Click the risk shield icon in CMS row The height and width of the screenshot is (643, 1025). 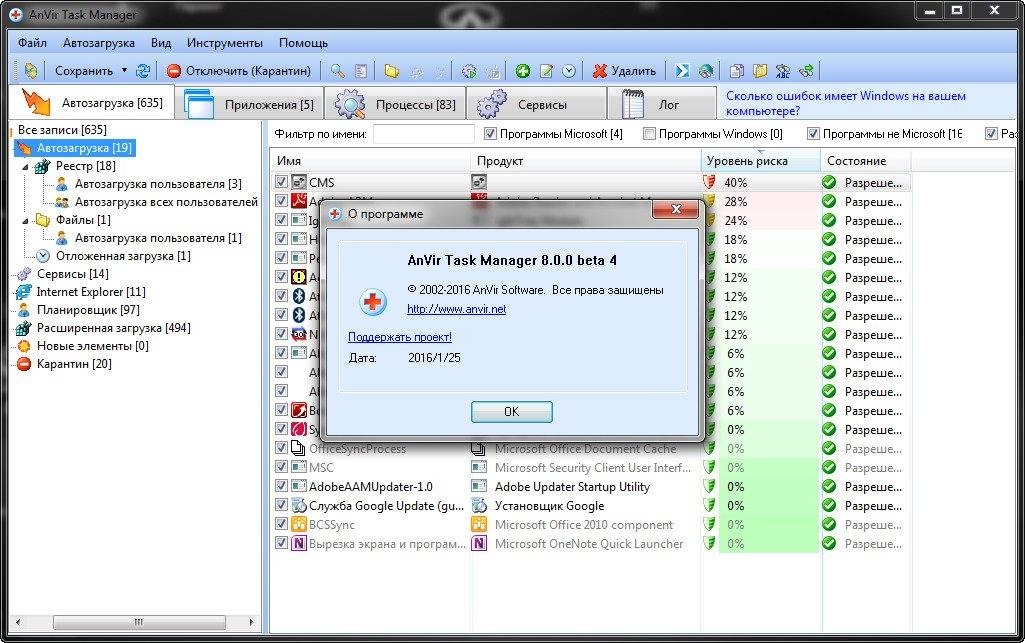709,182
